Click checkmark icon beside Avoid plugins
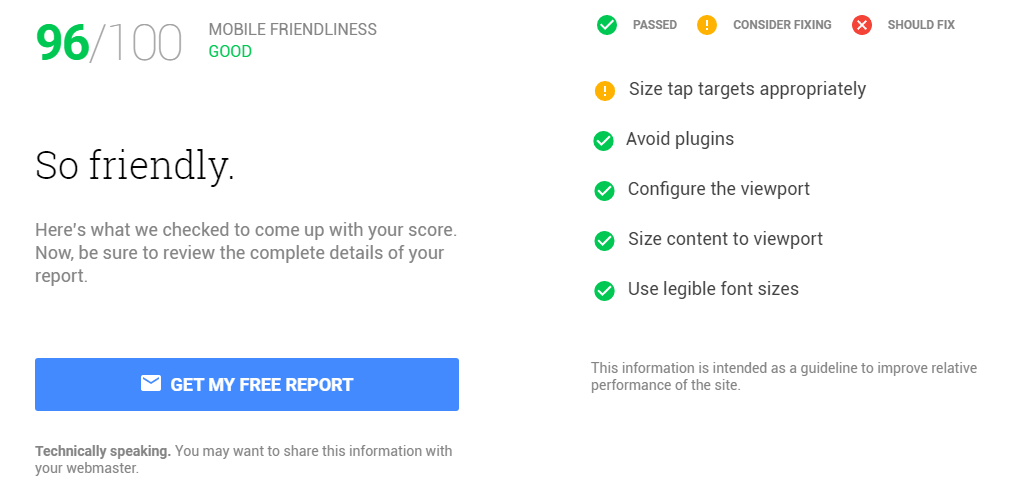The height and width of the screenshot is (494, 1024). pyautogui.click(x=603, y=140)
